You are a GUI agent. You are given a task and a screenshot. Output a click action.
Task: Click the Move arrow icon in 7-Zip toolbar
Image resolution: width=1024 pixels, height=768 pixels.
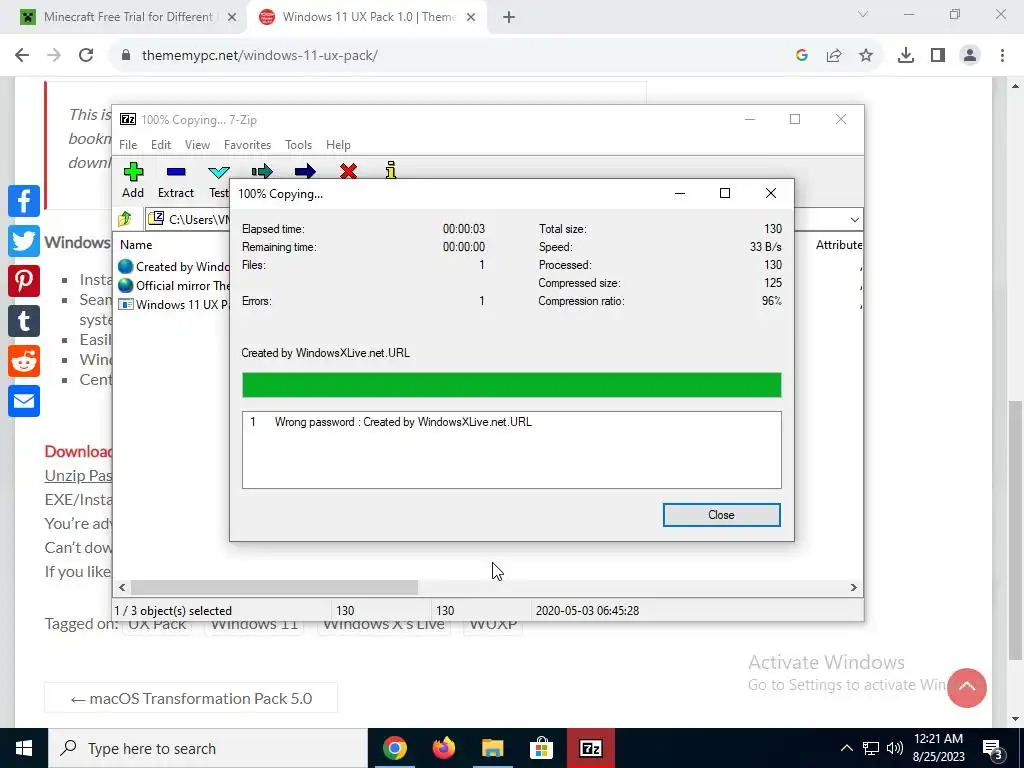(x=305, y=172)
